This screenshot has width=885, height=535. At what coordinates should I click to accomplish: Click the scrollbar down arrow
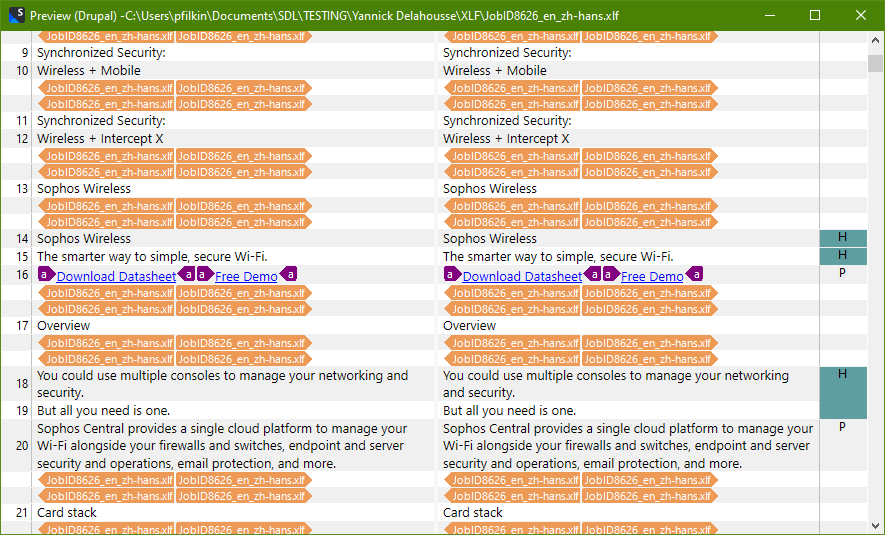click(x=875, y=526)
